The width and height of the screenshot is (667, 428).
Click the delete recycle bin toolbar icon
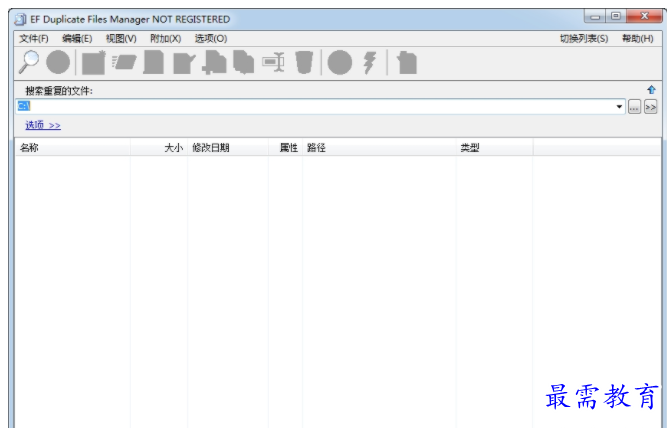(x=304, y=63)
